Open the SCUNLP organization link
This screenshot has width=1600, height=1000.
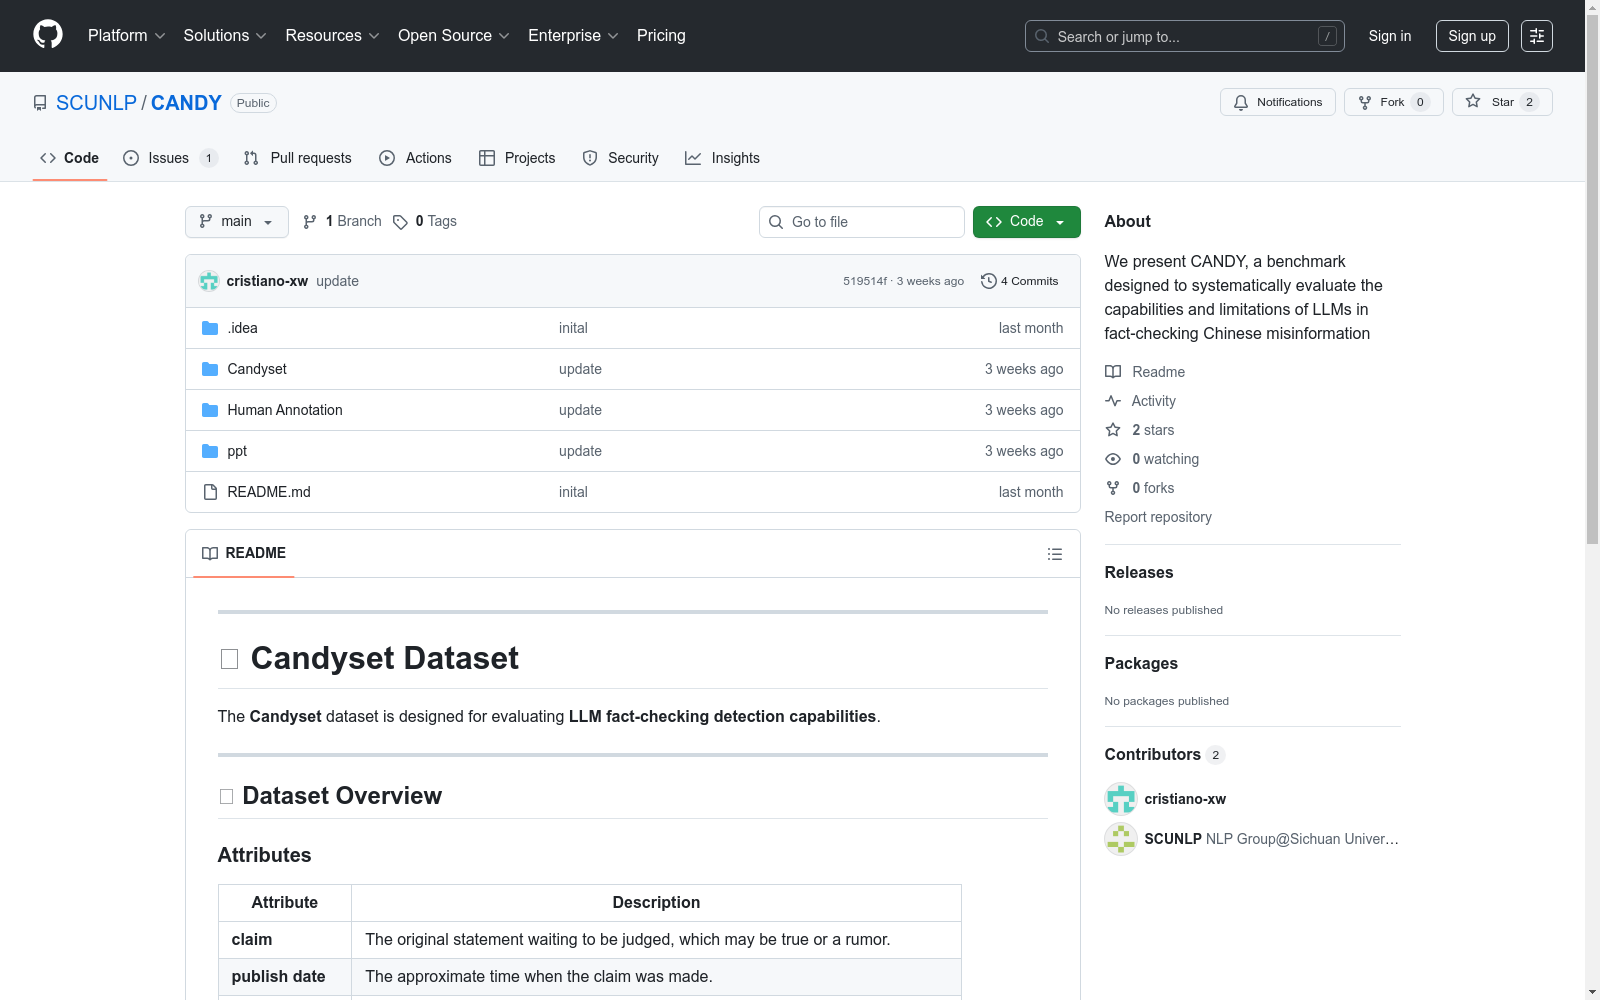click(96, 103)
